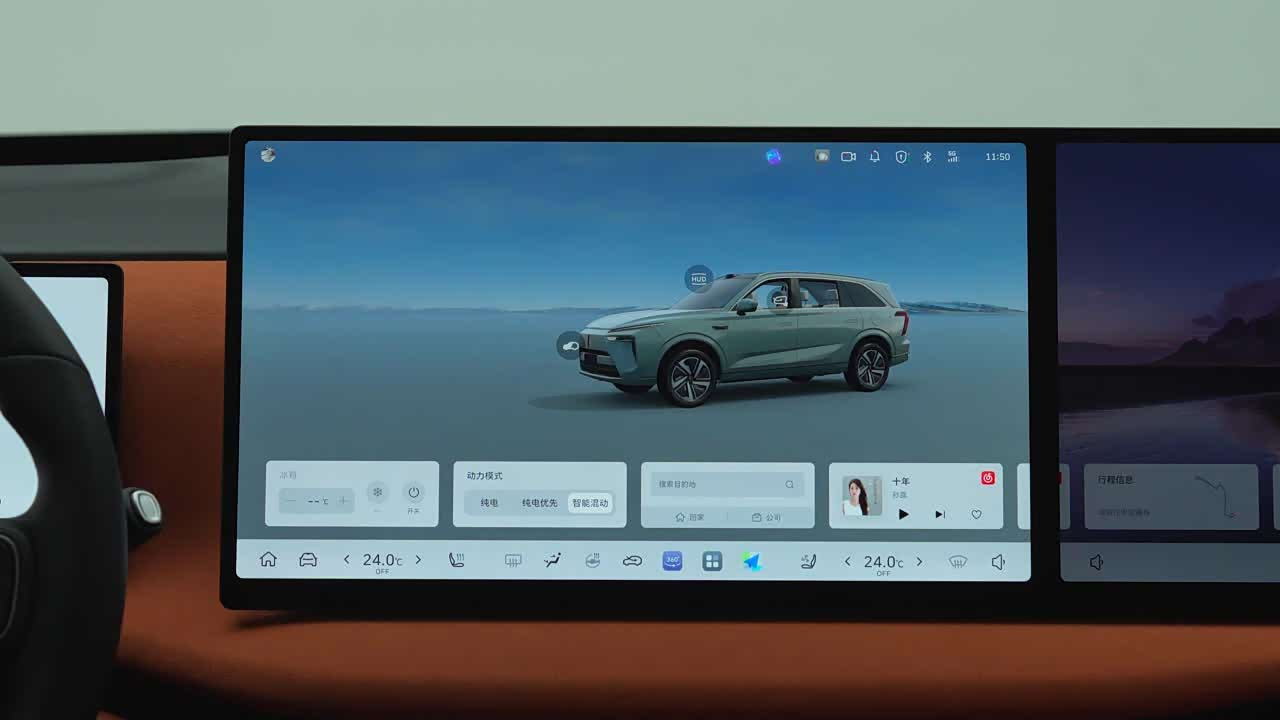
Task: Open volume control on the center screen
Action: pyautogui.click(x=997, y=562)
